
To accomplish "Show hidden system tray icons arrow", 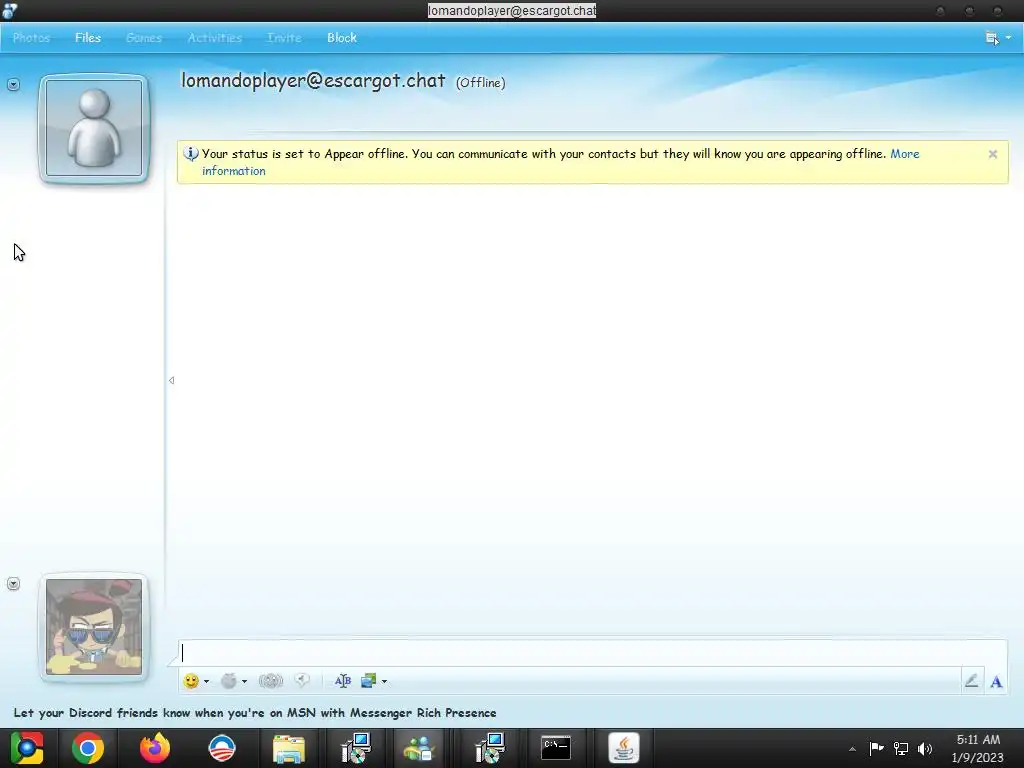I will click(x=852, y=749).
